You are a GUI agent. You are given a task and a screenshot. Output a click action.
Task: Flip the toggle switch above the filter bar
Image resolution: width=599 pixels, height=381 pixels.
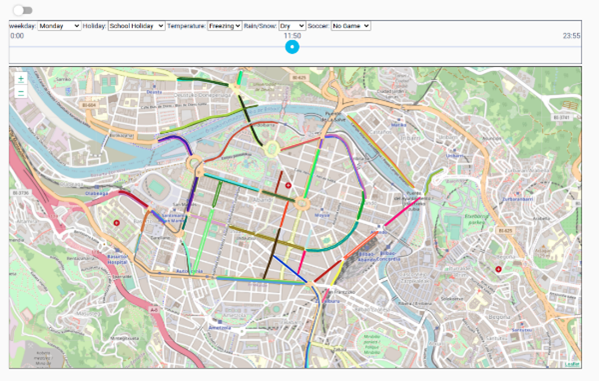(23, 10)
